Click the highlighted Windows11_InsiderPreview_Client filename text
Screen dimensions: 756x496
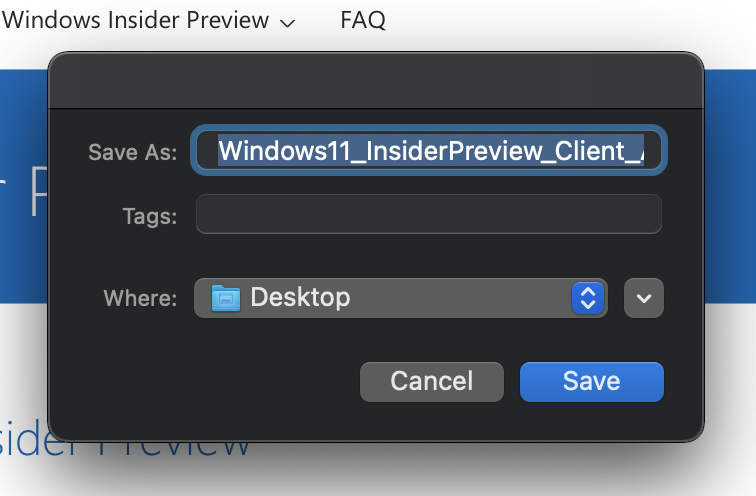[431, 150]
